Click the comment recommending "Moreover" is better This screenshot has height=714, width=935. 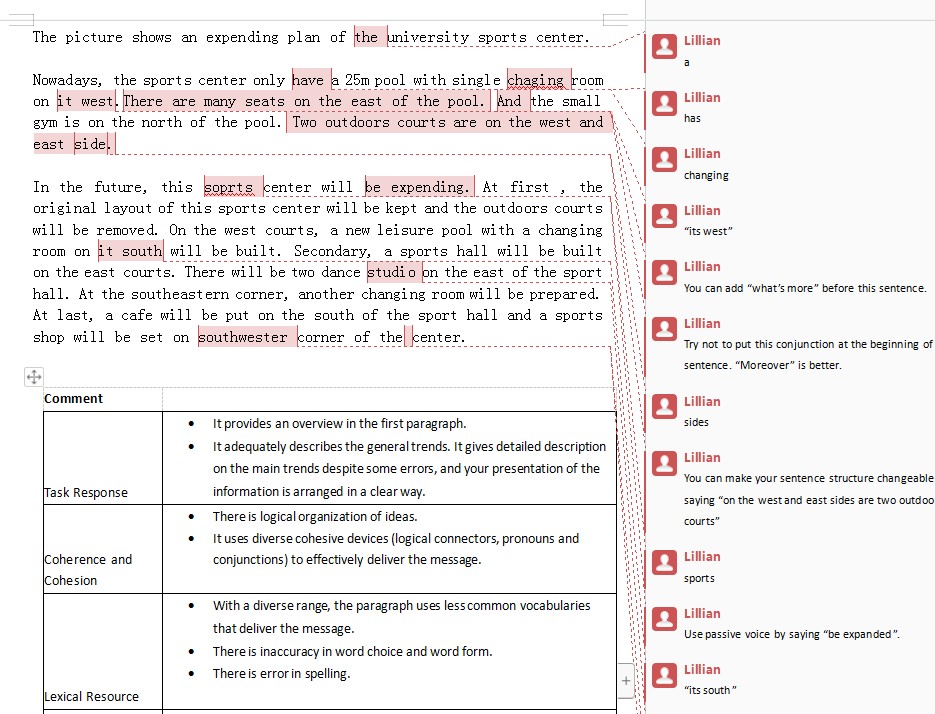(809, 354)
